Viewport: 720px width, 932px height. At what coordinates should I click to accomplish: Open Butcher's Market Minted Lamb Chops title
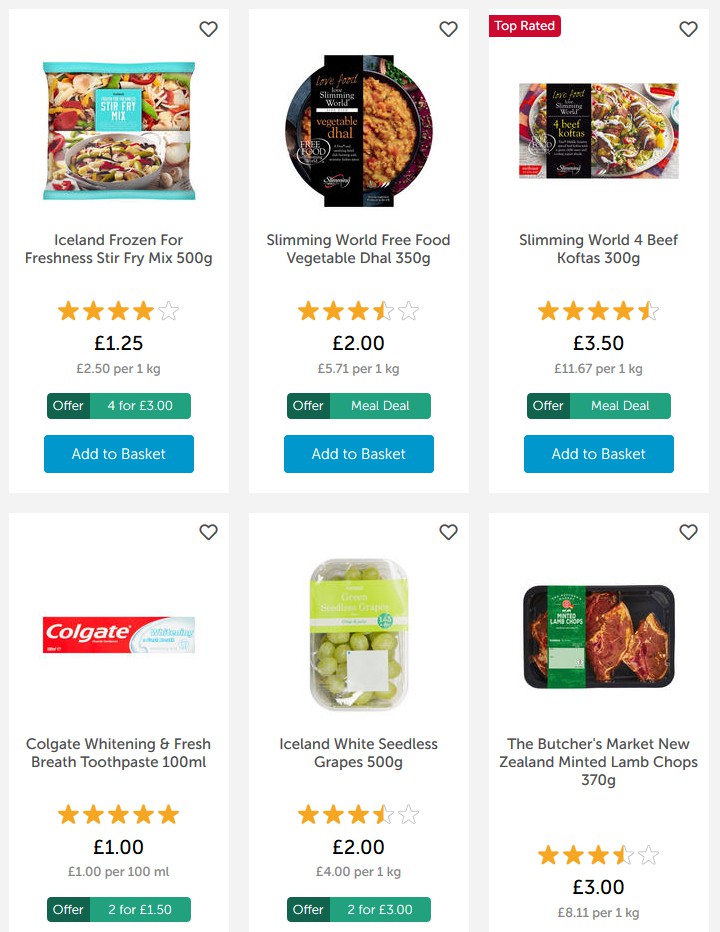click(599, 762)
